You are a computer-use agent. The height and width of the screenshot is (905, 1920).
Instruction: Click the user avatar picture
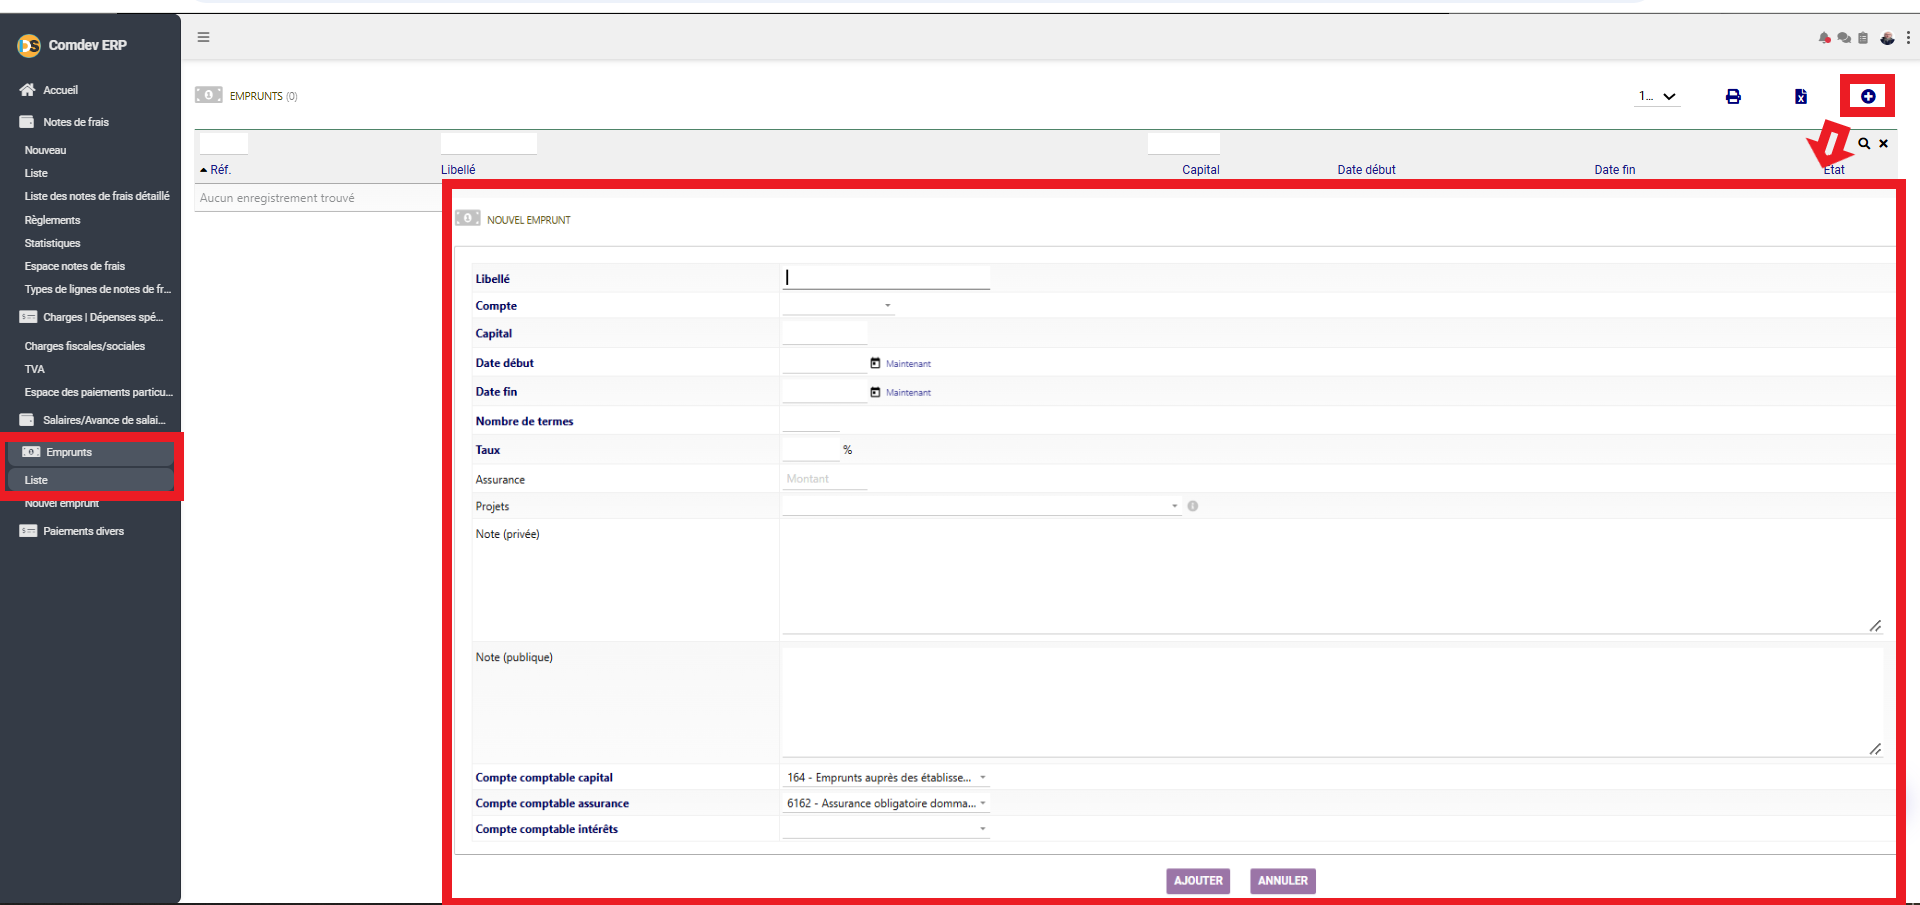[1887, 38]
